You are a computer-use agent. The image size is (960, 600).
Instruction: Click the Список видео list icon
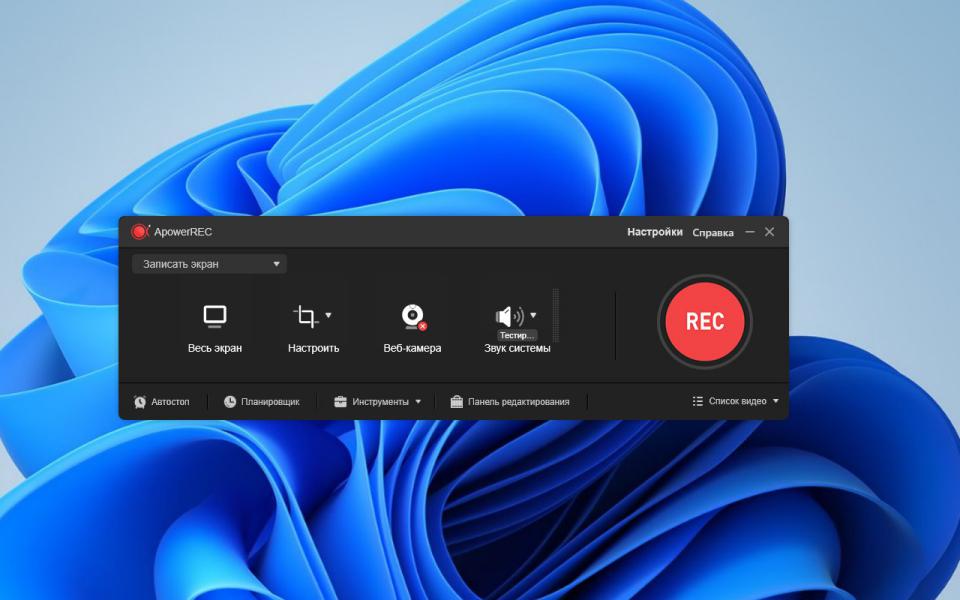[x=697, y=401]
